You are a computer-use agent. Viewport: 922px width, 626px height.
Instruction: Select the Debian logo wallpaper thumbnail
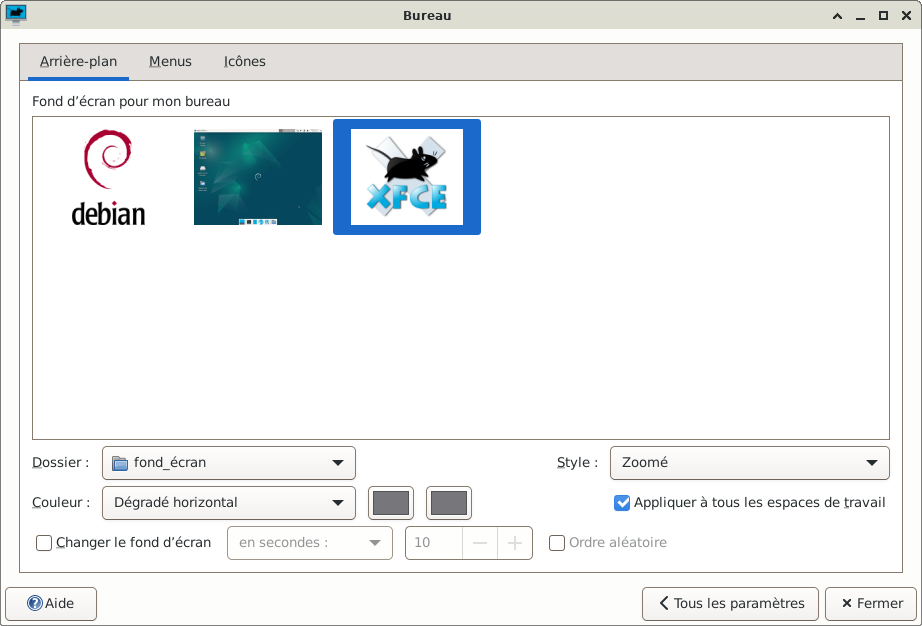point(109,178)
